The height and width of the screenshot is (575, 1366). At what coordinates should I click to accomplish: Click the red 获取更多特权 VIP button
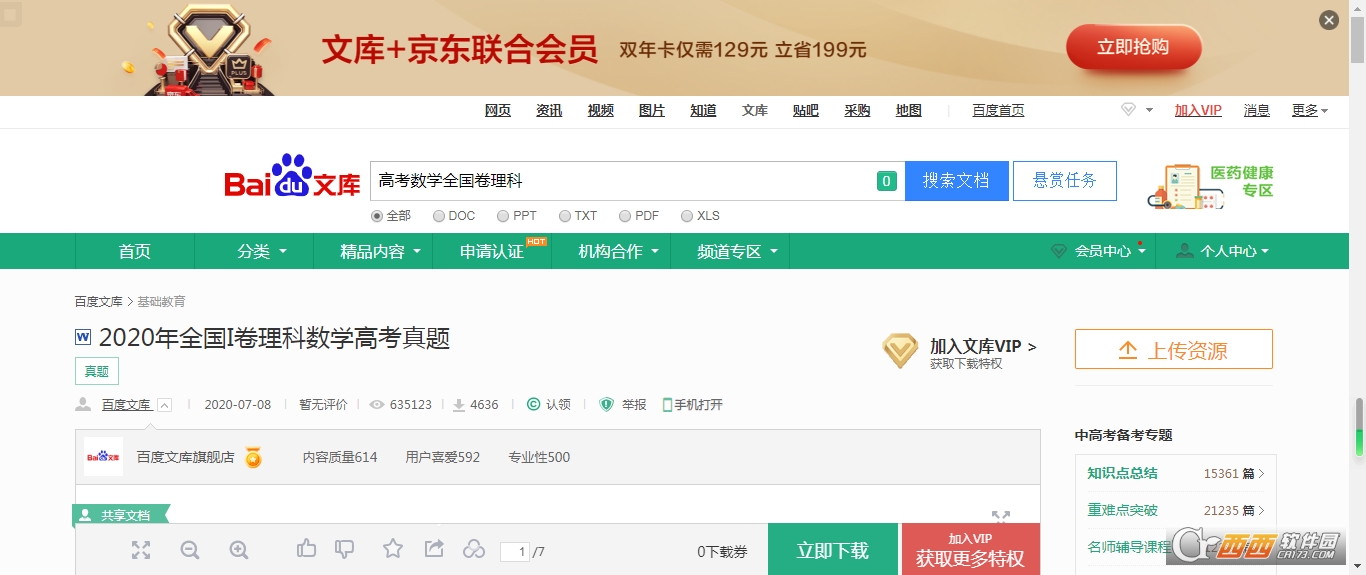pyautogui.click(x=971, y=549)
